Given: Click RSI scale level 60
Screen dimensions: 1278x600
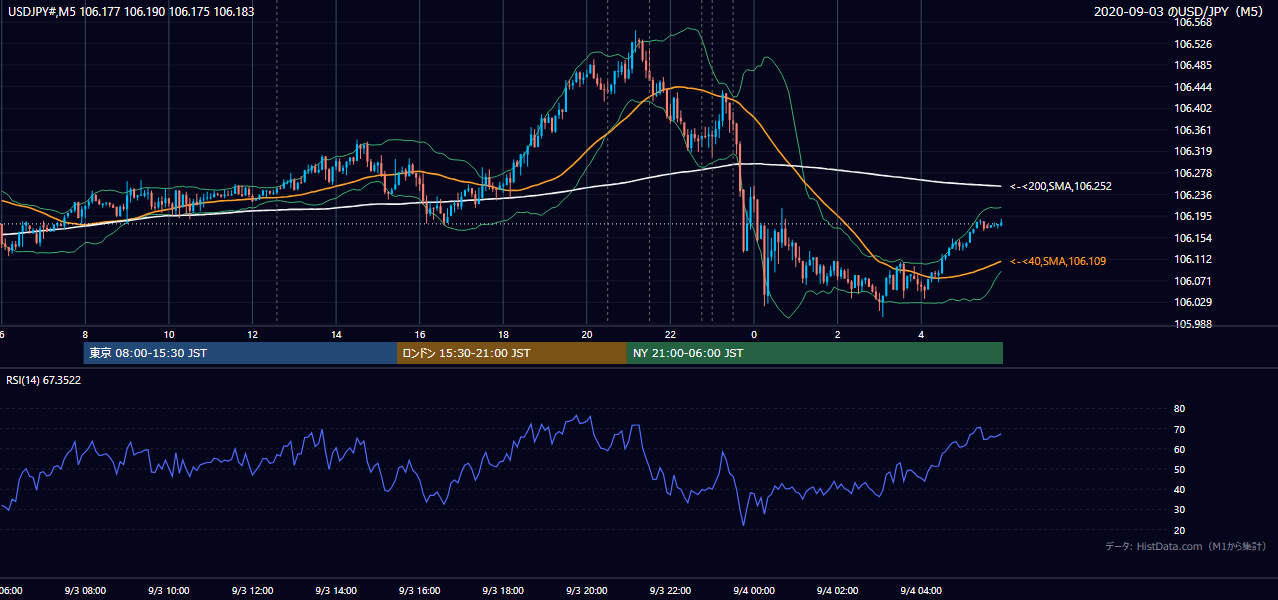Looking at the screenshot, I should click(1179, 449).
